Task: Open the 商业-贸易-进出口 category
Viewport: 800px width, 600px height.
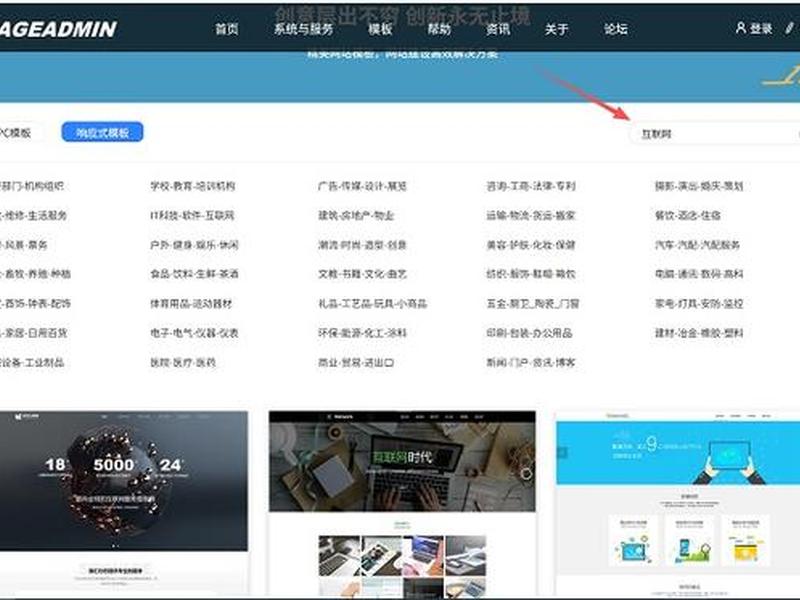Action: [x=356, y=363]
